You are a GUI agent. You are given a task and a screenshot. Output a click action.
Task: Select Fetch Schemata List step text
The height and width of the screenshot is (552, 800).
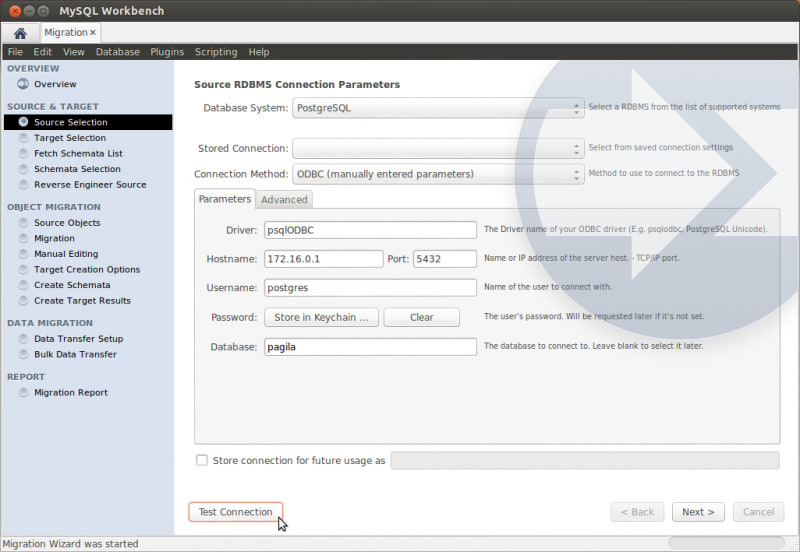coord(78,153)
